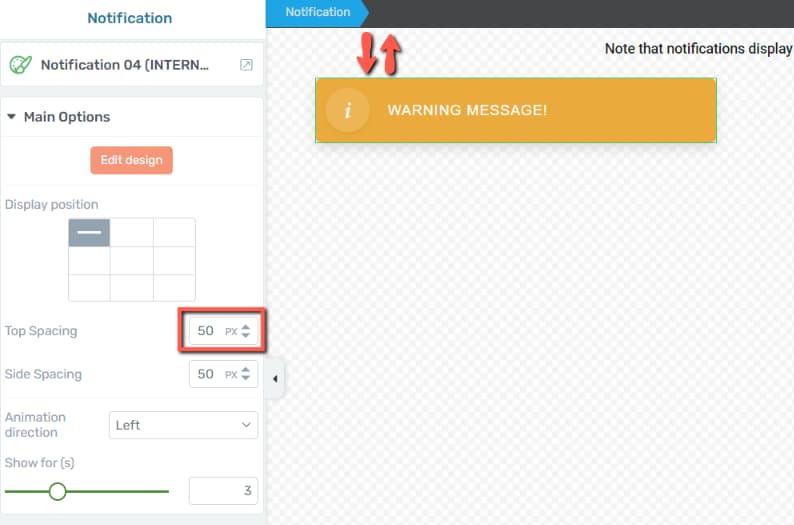Click the Show for seconds input field
The image size is (794, 525).
tap(223, 491)
